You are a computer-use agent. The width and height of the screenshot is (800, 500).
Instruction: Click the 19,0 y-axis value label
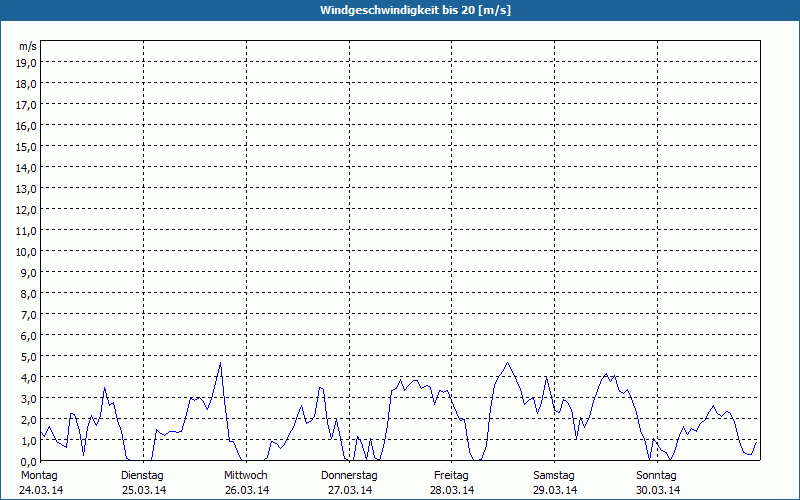pyautogui.click(x=27, y=63)
